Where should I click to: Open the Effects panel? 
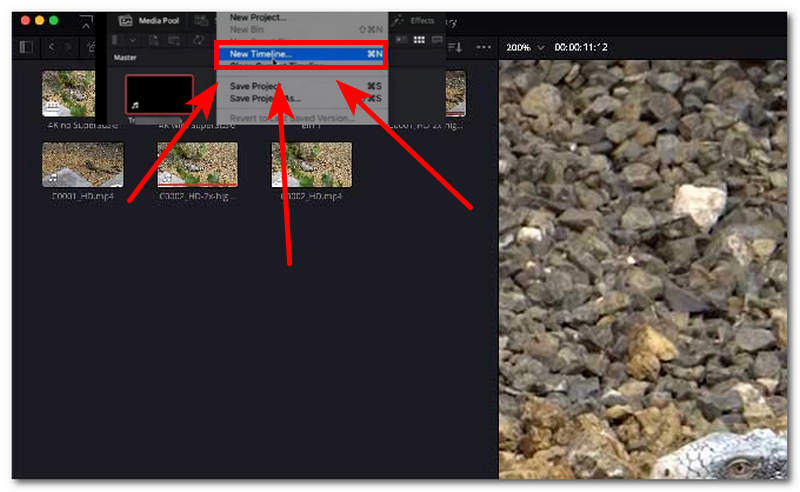[x=414, y=21]
